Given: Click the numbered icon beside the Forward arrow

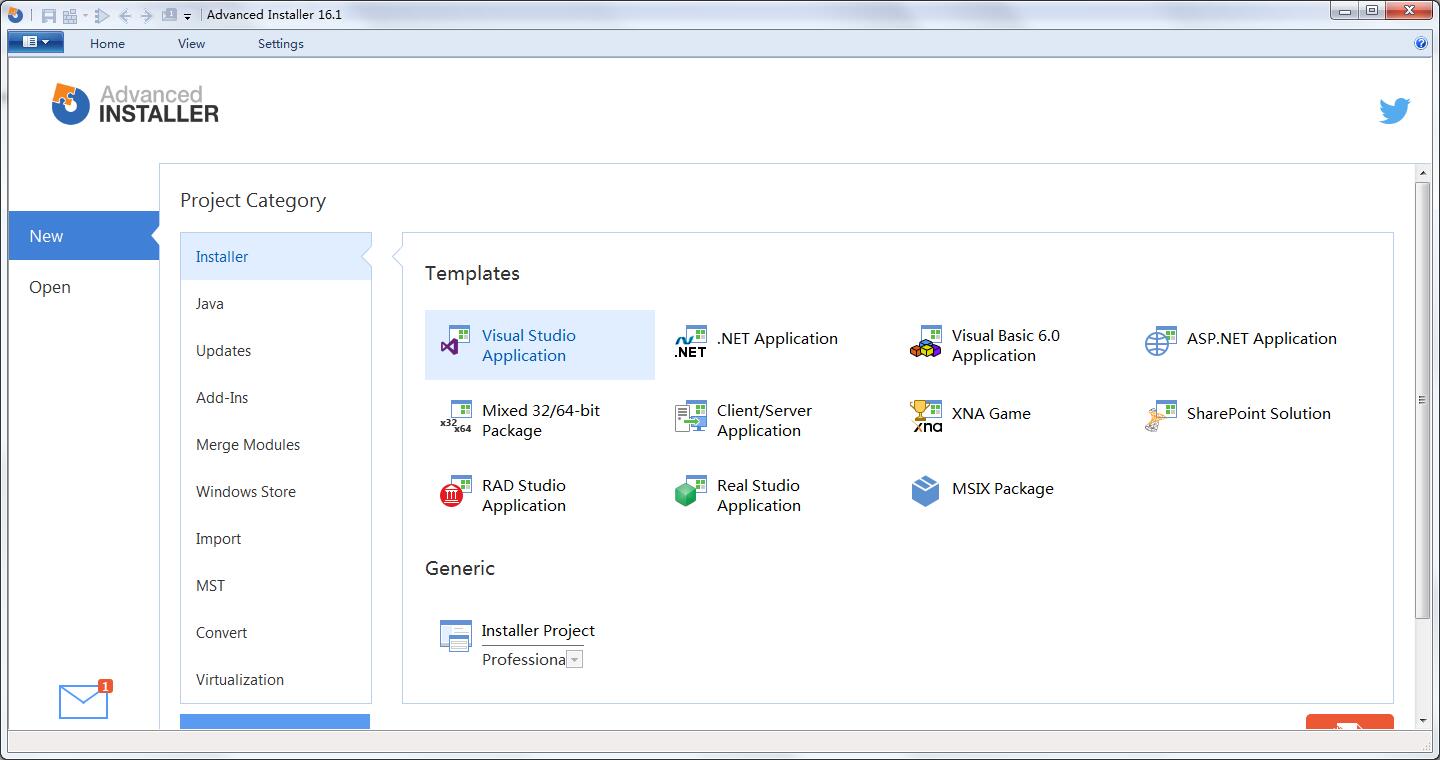Looking at the screenshot, I should click(x=169, y=15).
